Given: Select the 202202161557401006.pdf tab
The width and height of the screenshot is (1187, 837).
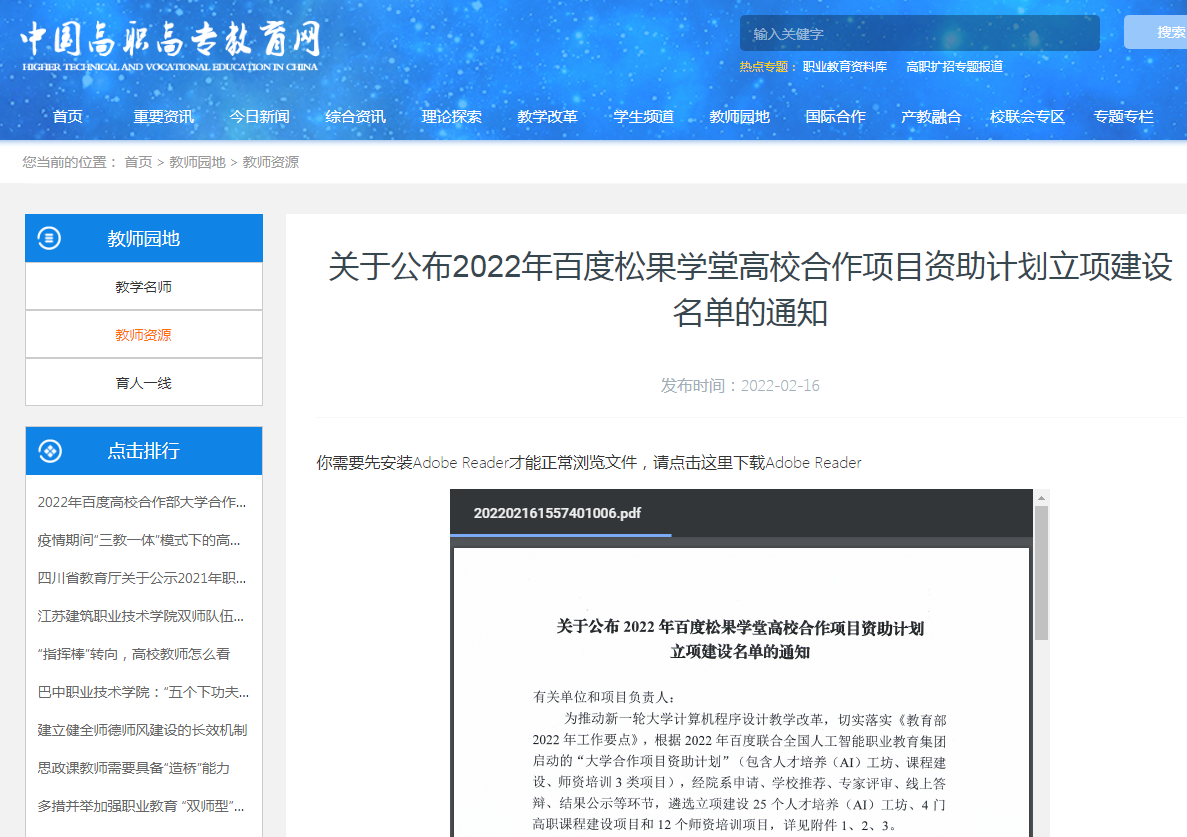Looking at the screenshot, I should coord(558,514).
